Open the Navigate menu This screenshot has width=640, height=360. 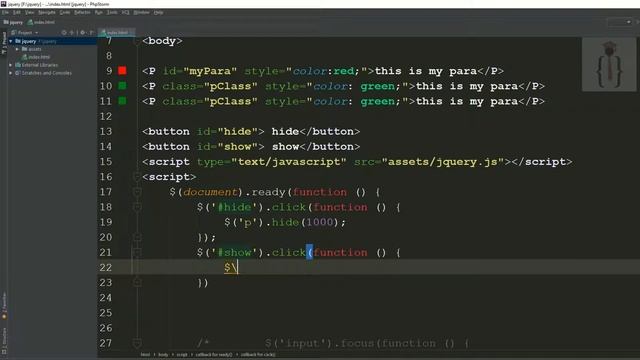[47, 13]
